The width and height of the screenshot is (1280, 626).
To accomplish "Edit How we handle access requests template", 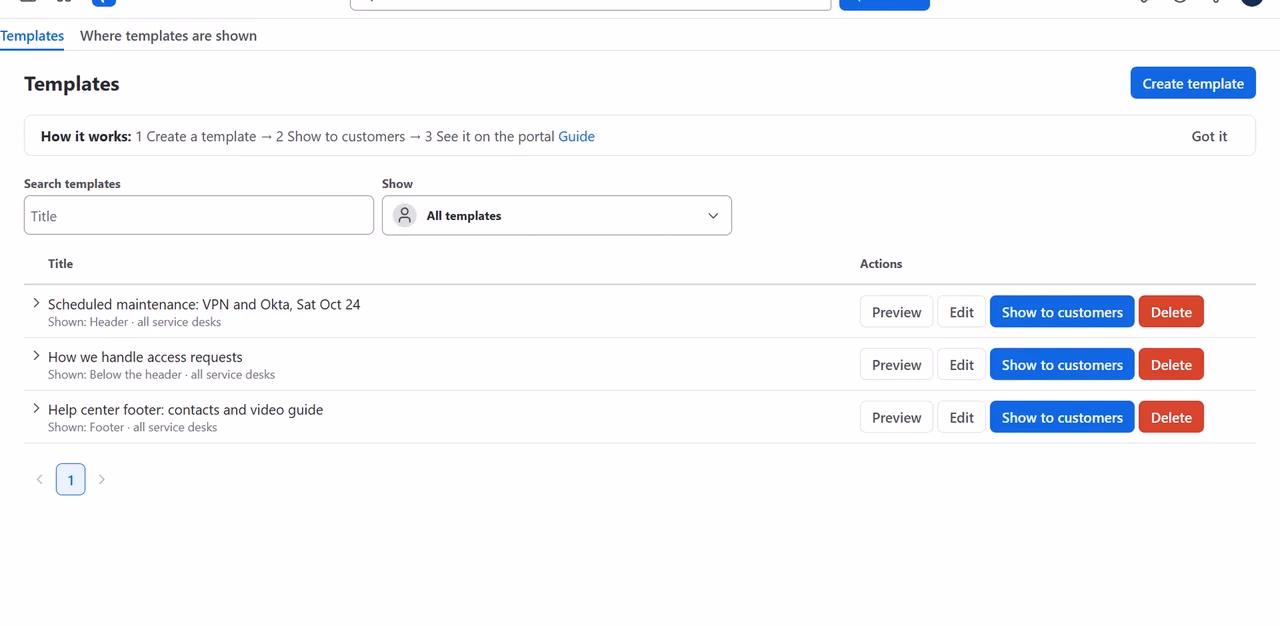I will pyautogui.click(x=961, y=365).
